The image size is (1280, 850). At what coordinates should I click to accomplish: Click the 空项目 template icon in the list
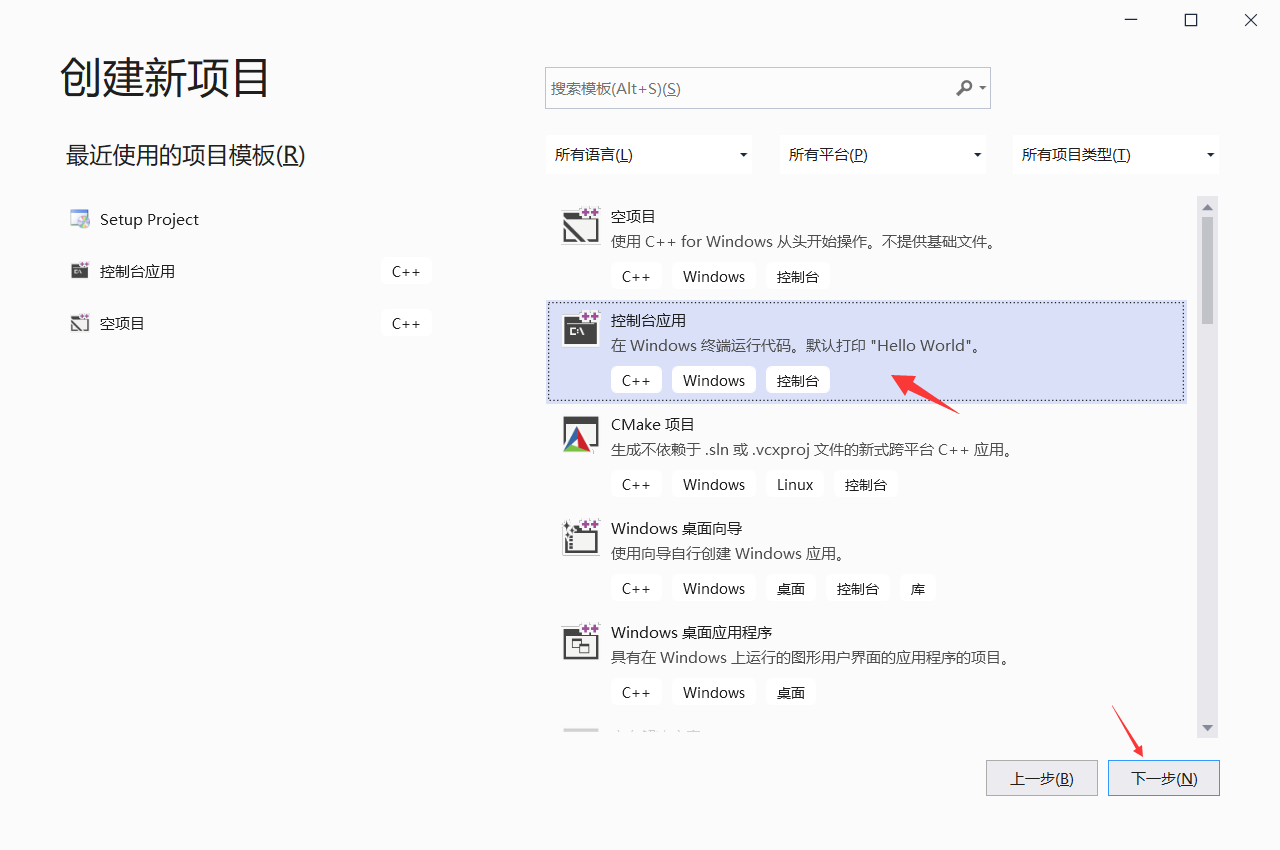coord(581,227)
